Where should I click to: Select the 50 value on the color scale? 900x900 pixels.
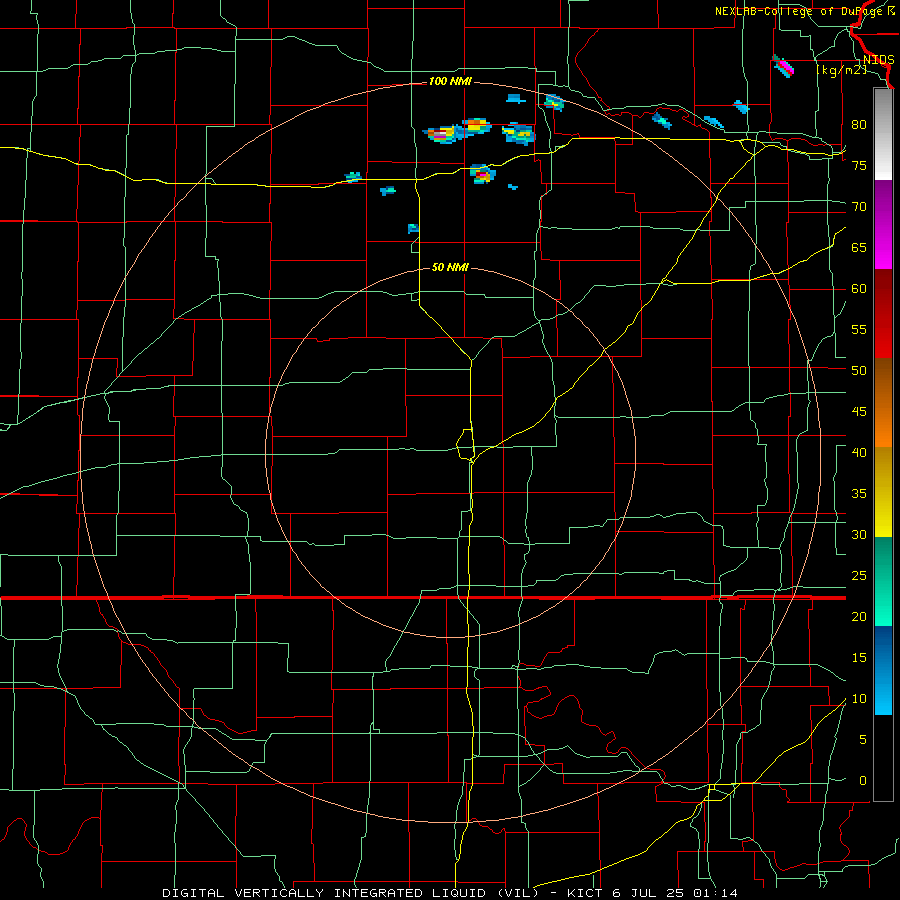(859, 371)
